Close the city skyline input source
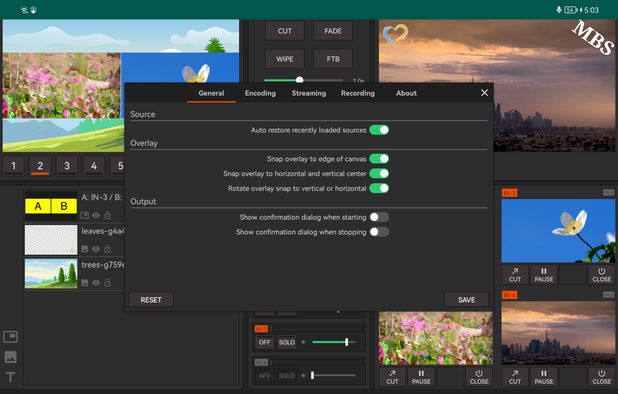The image size is (618, 394). (601, 377)
